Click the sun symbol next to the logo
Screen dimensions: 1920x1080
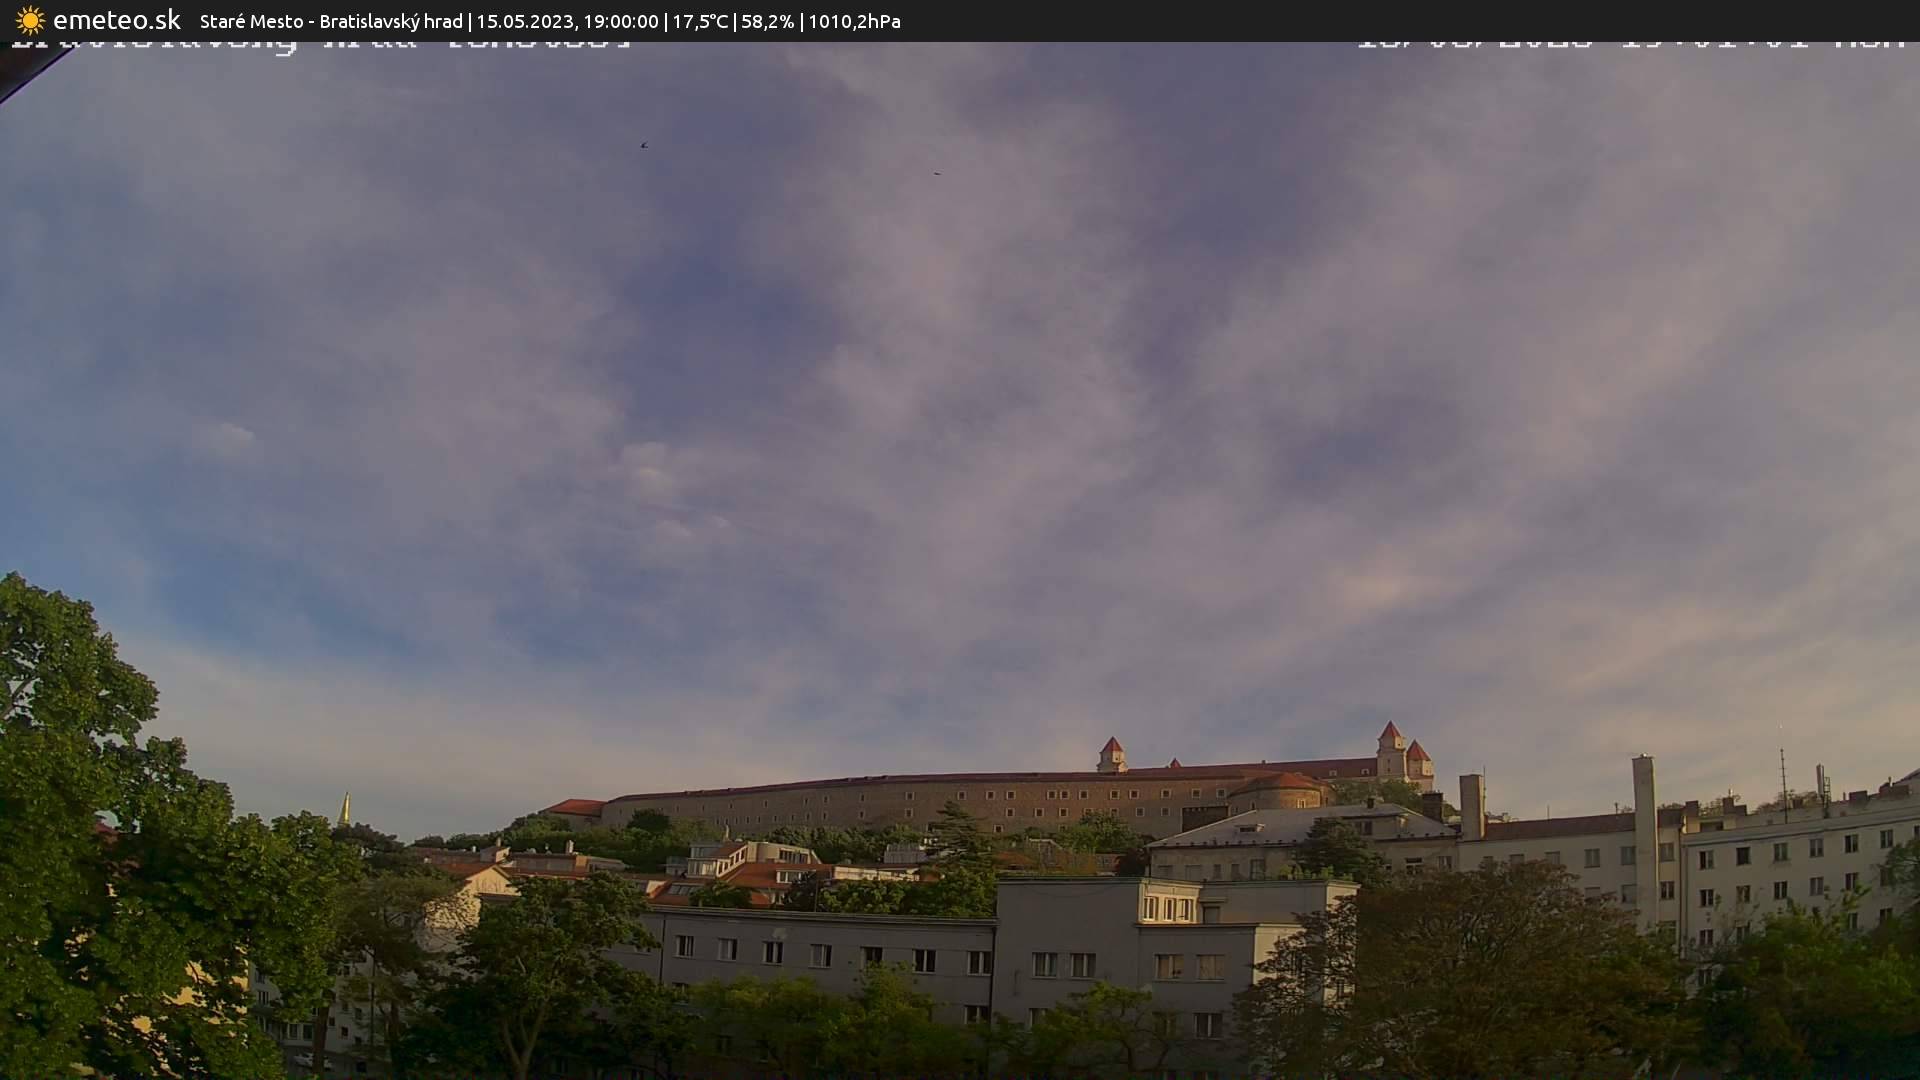[29, 20]
